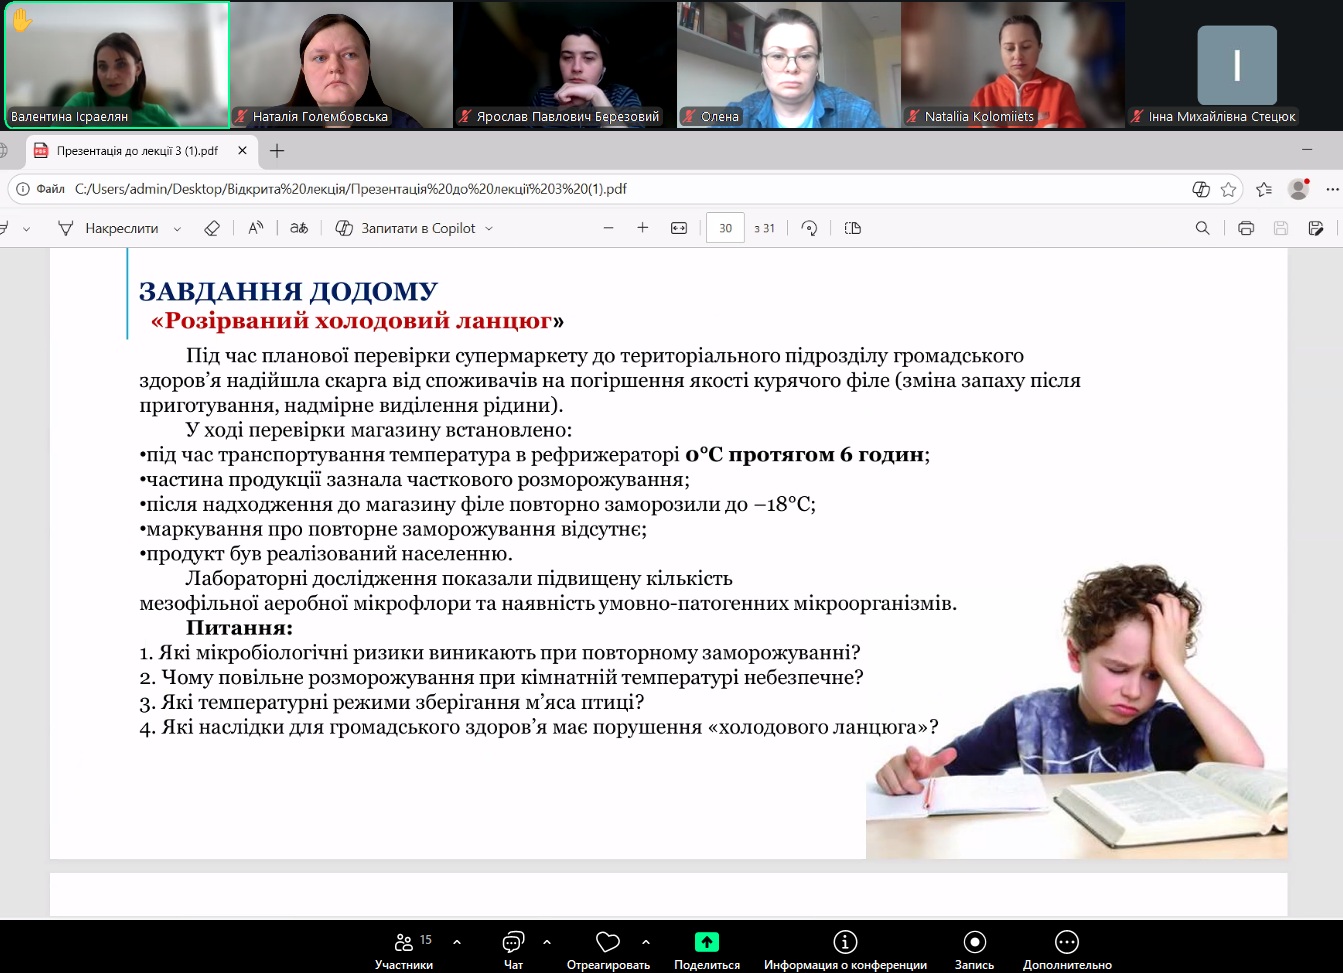Image resolution: width=1343 pixels, height=973 pixels.
Task: Click the address bar URL
Action: click(x=351, y=189)
